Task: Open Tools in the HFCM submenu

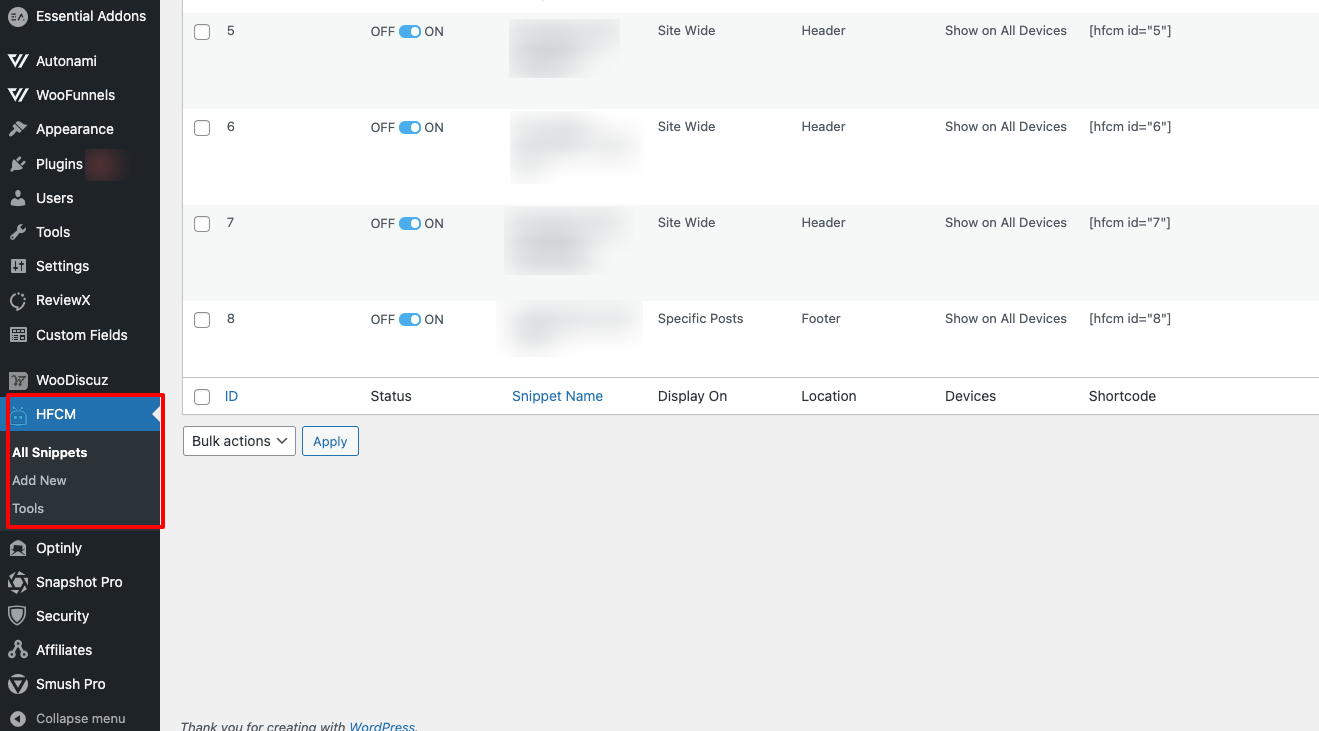Action: [28, 508]
